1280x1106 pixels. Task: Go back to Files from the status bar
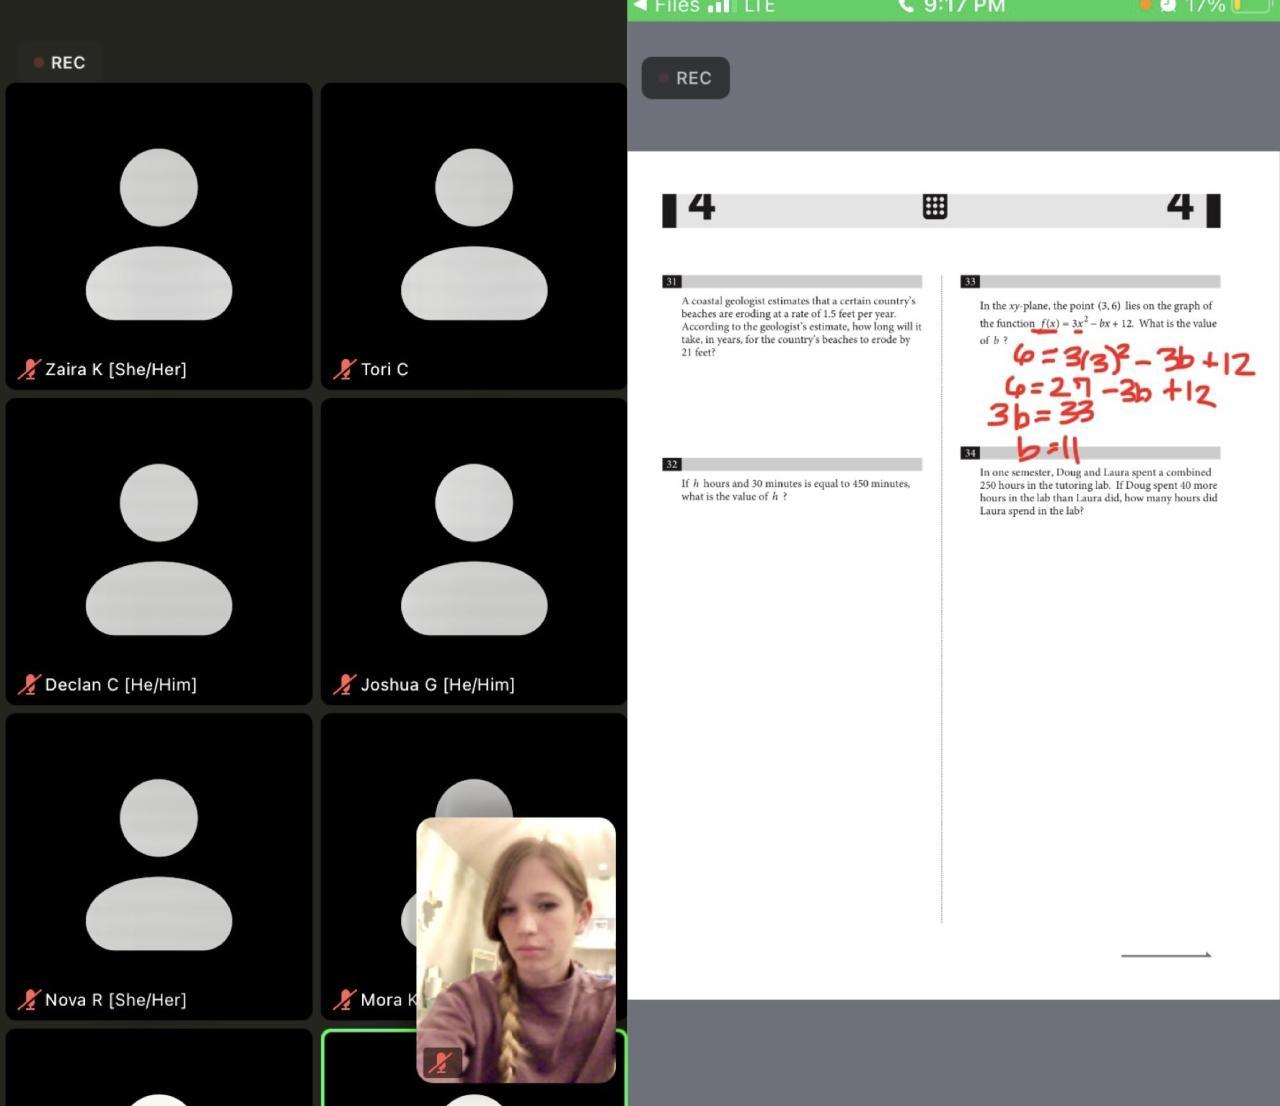666,6
